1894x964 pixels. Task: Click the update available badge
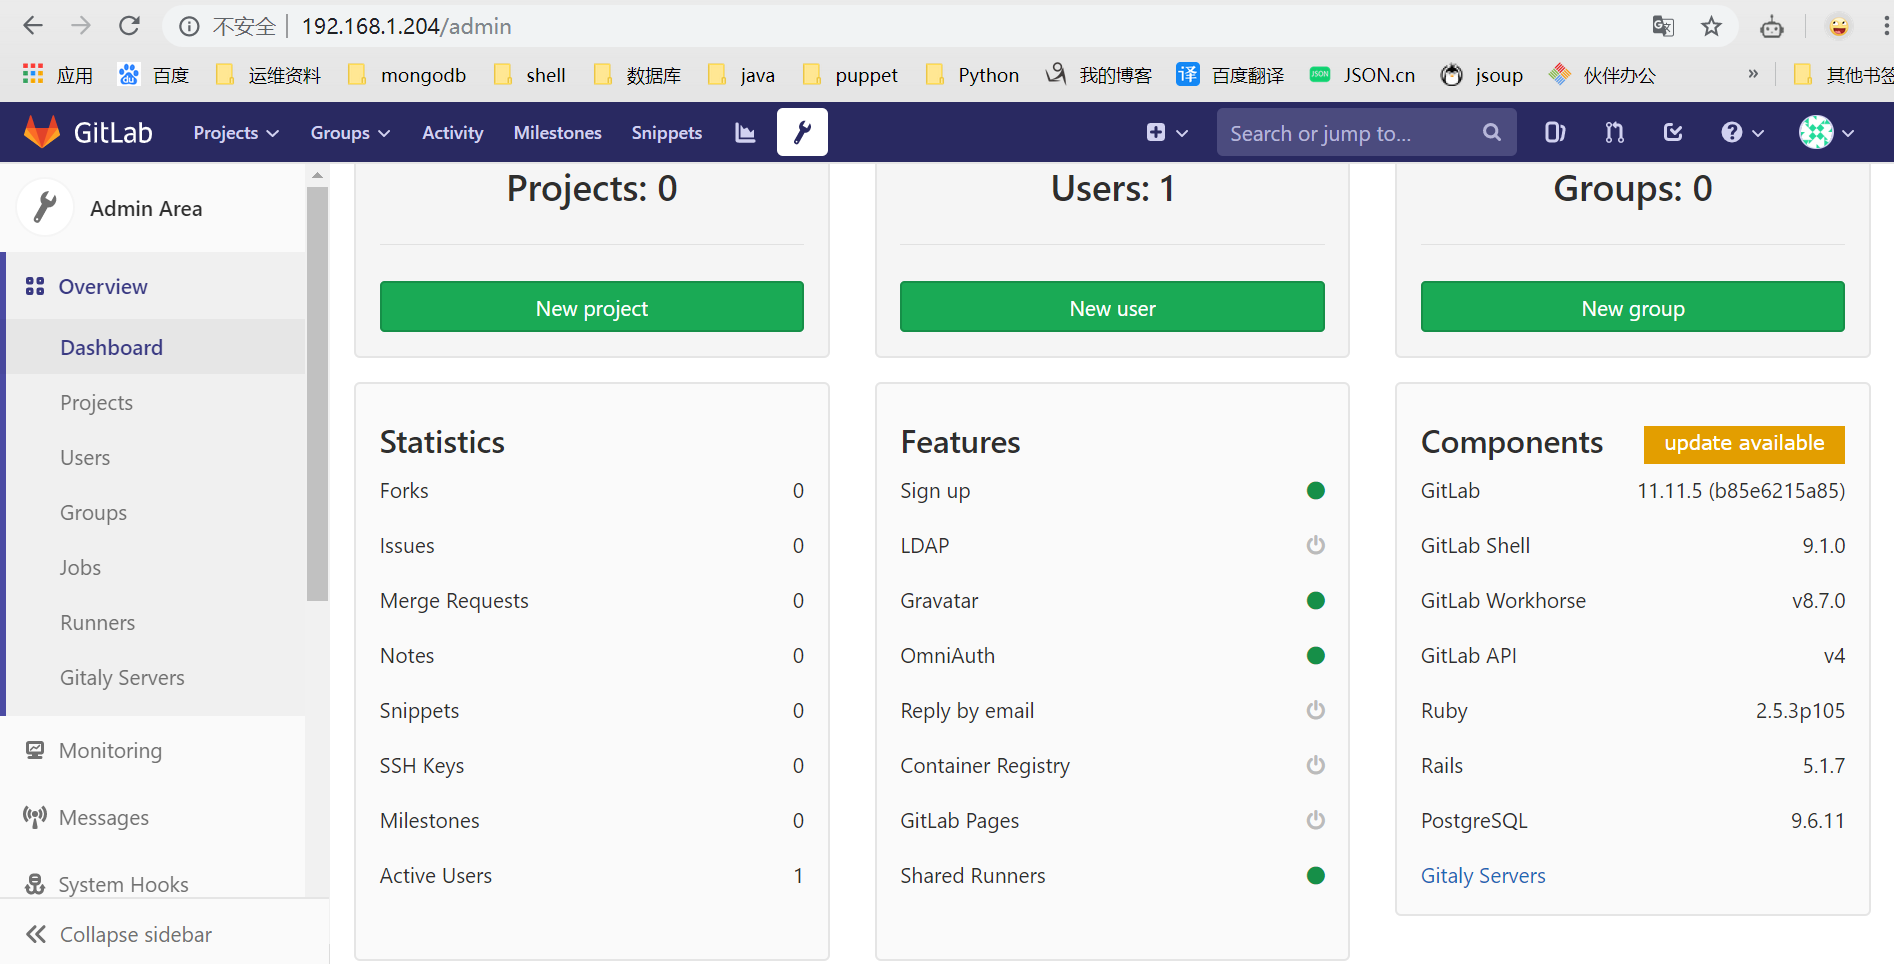(1744, 444)
